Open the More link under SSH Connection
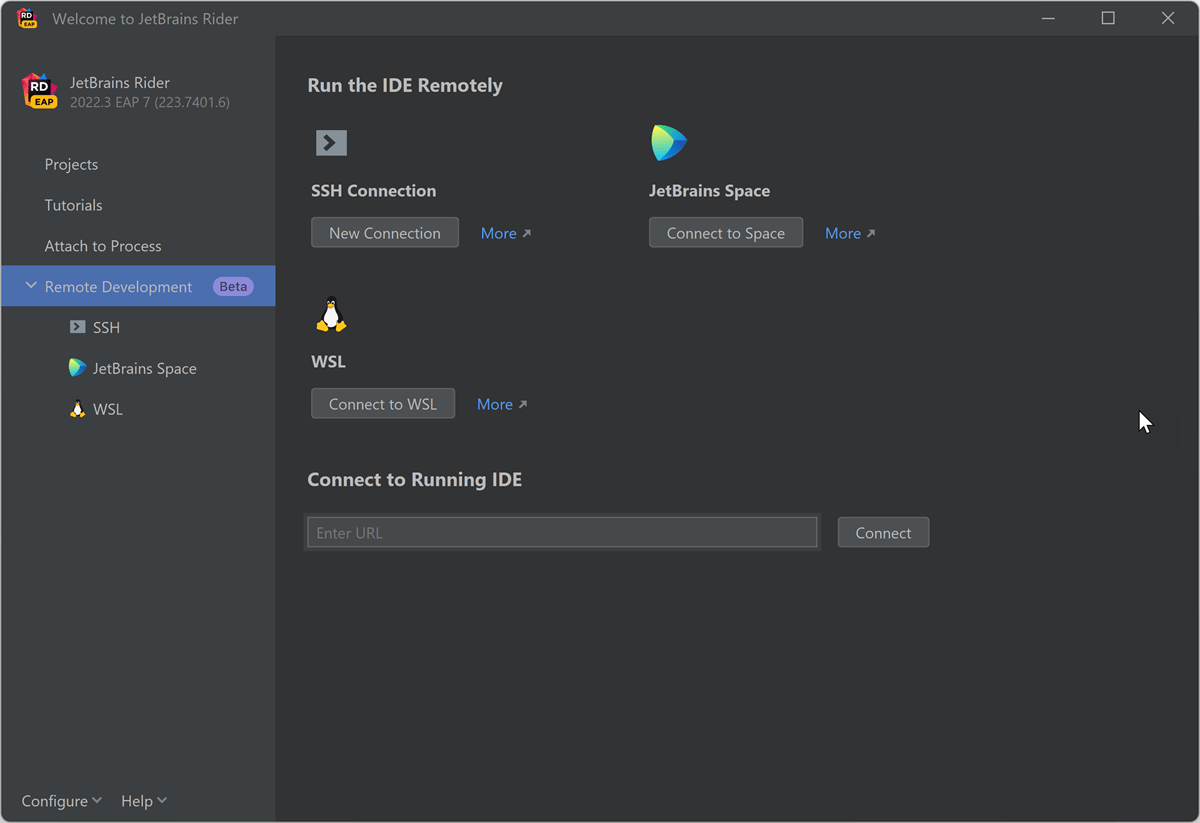The height and width of the screenshot is (823, 1200). [505, 233]
